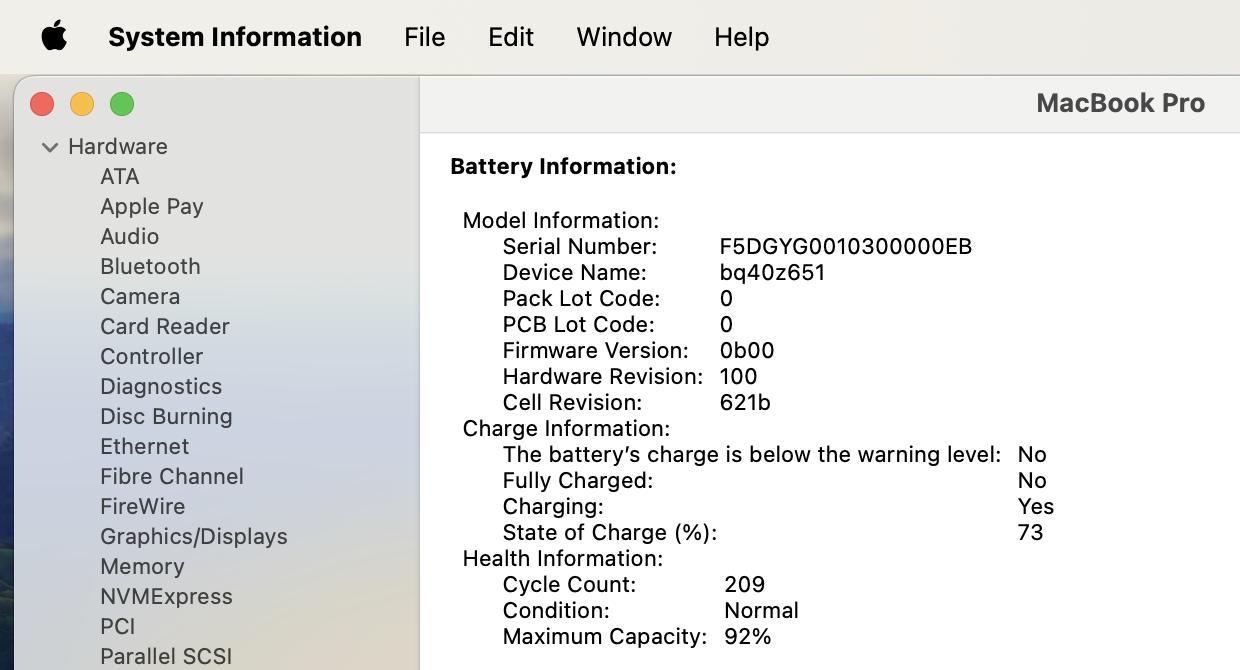Click the System Information app menu

(234, 37)
